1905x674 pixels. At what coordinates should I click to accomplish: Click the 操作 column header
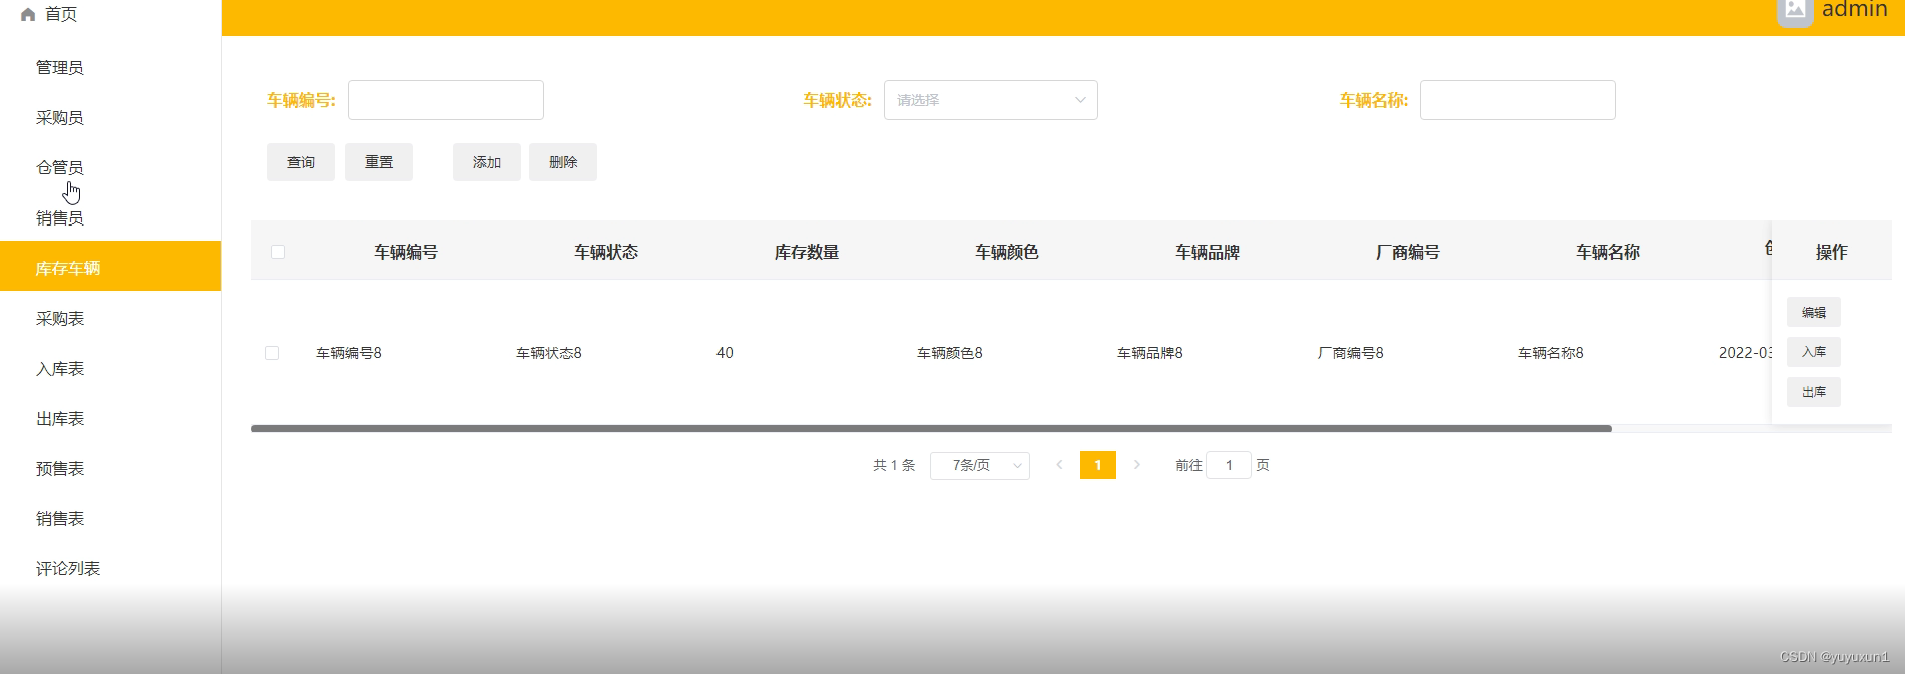pyautogui.click(x=1832, y=252)
